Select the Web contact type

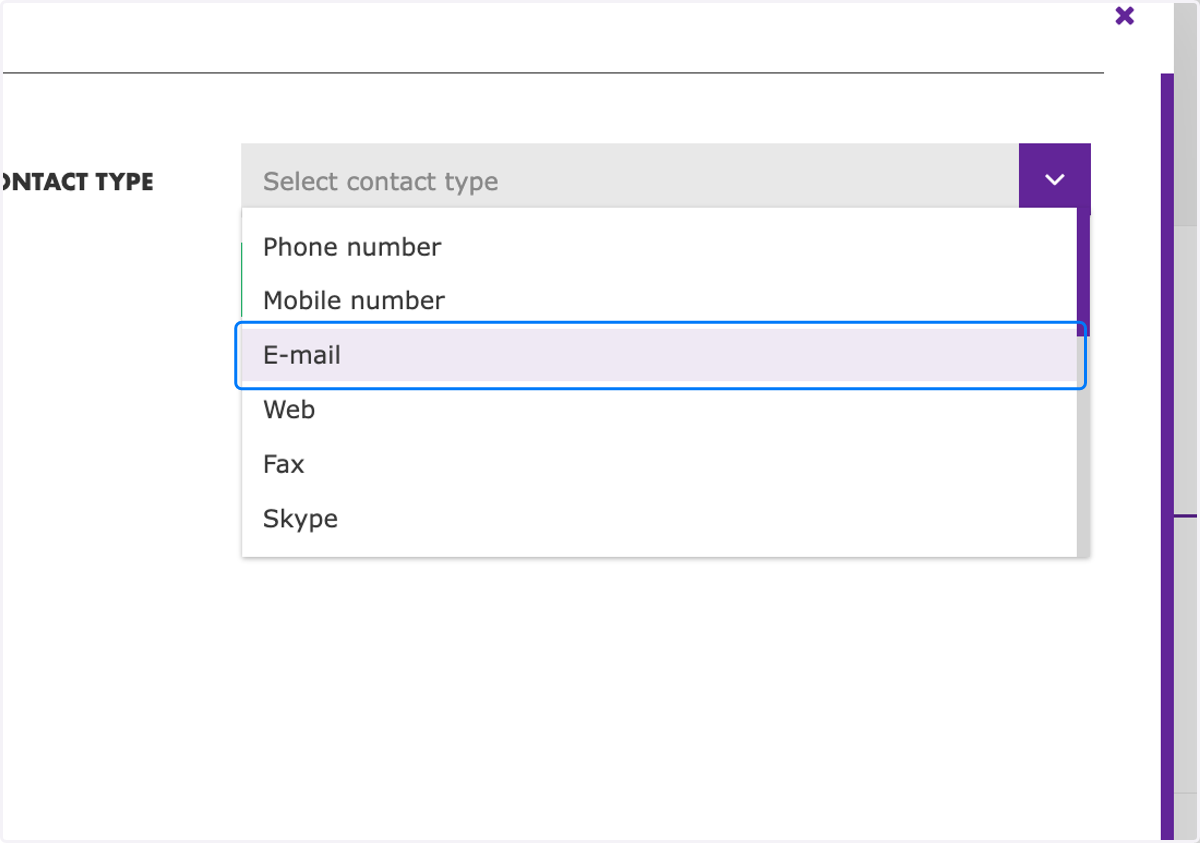[x=659, y=410]
